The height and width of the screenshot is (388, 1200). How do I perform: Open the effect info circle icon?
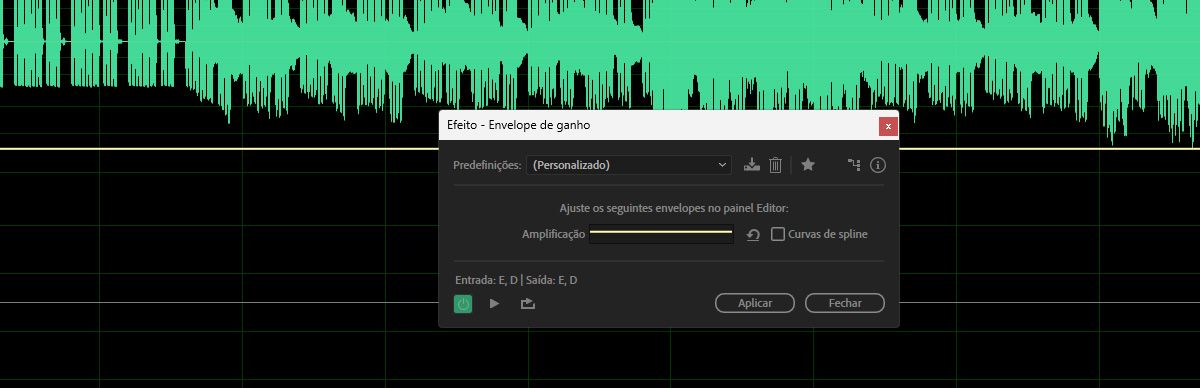tap(878, 165)
